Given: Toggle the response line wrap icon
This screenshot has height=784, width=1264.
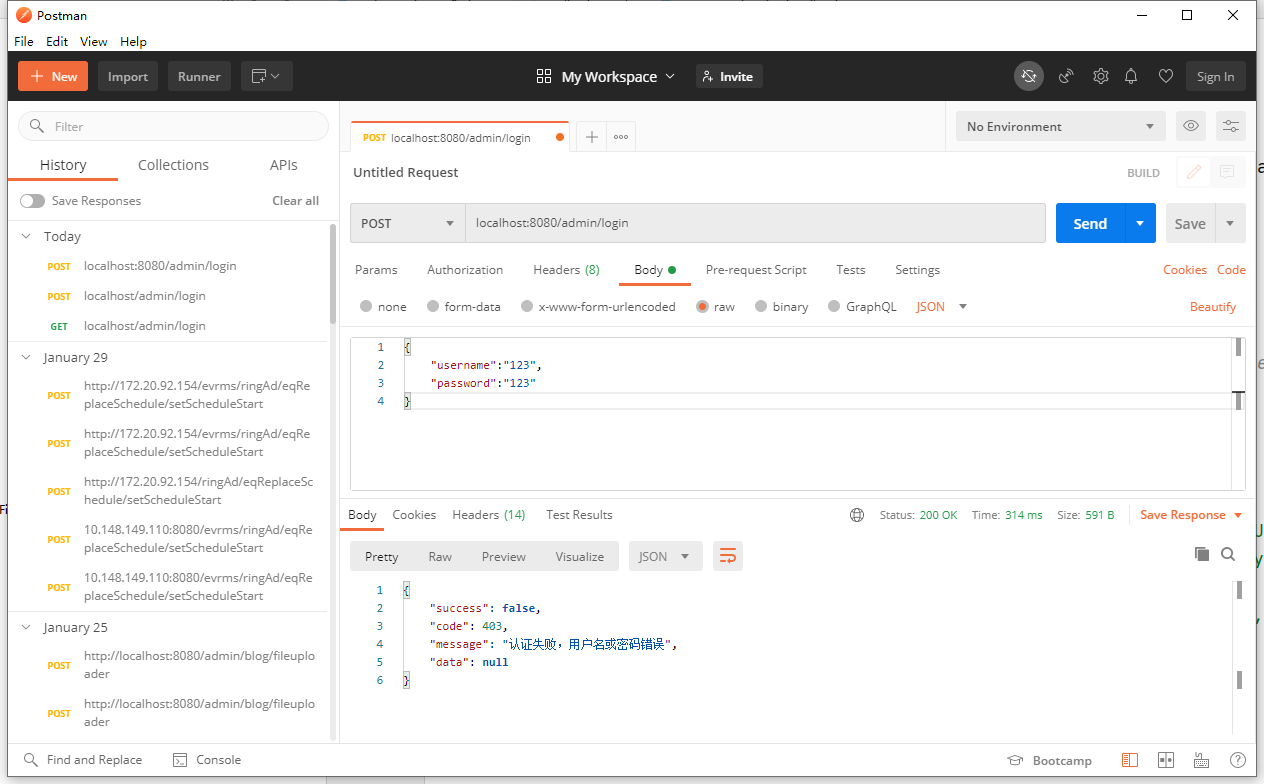Looking at the screenshot, I should pyautogui.click(x=728, y=556).
